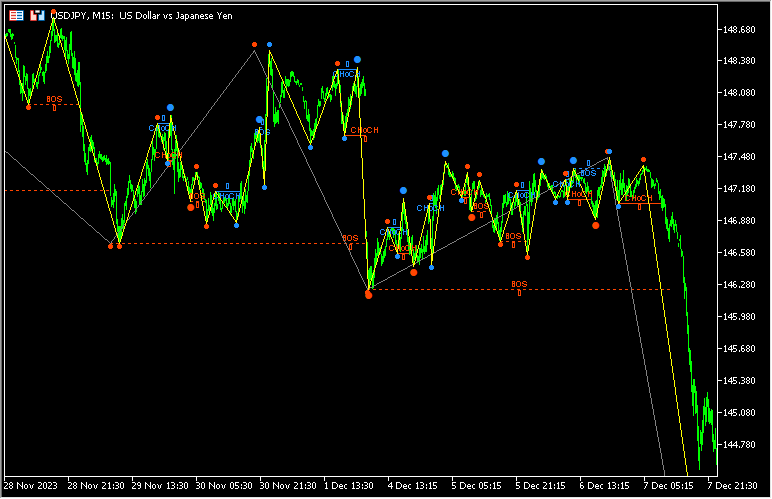Click the one-click trading panel icon
This screenshot has width=772, height=499.
click(x=17, y=16)
